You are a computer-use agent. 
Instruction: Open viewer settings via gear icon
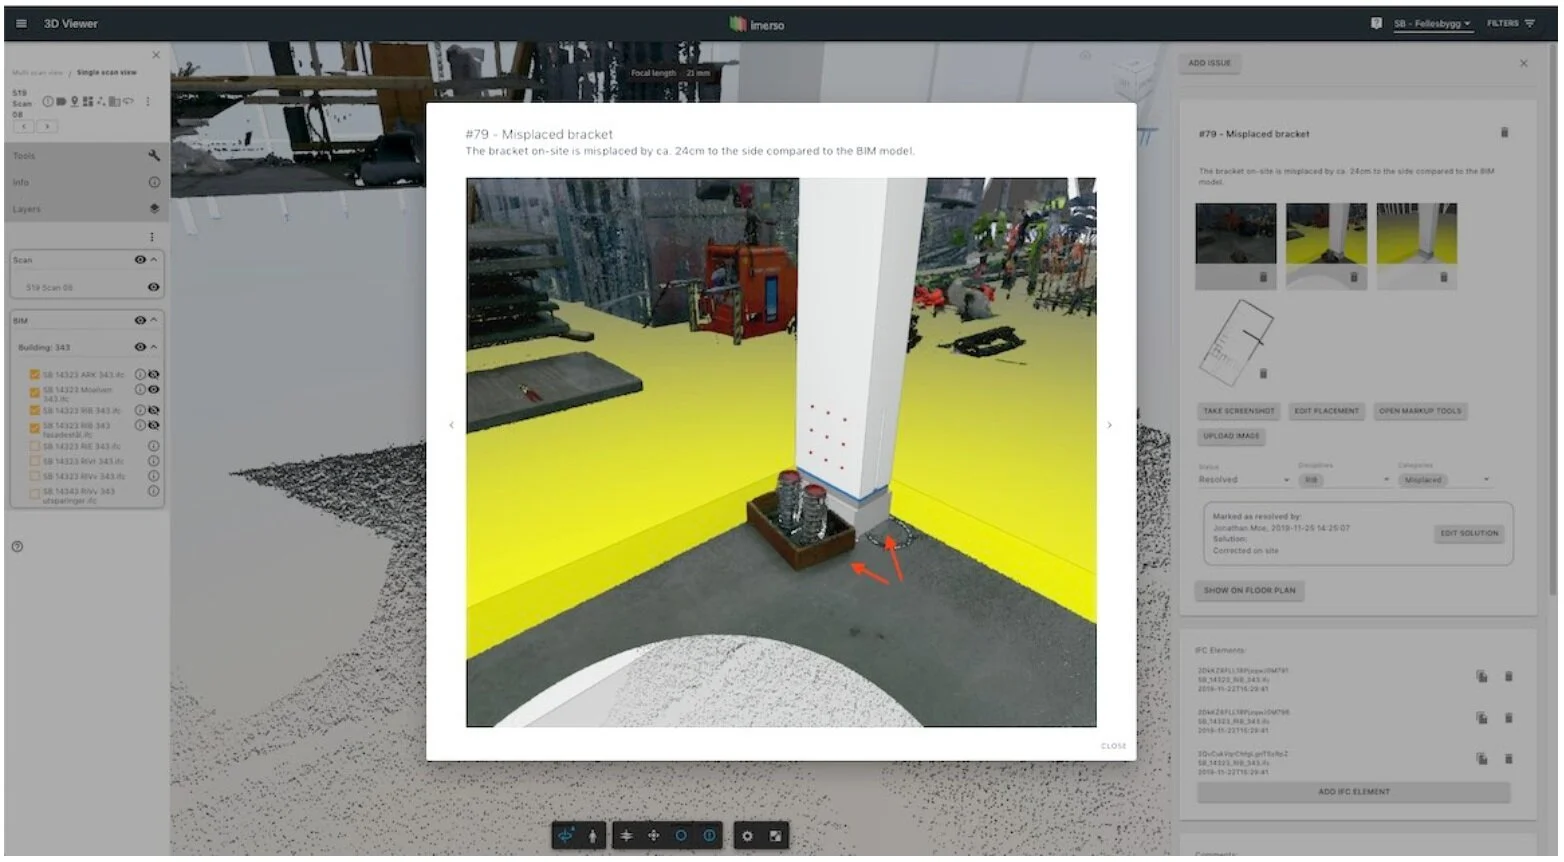[x=748, y=835]
